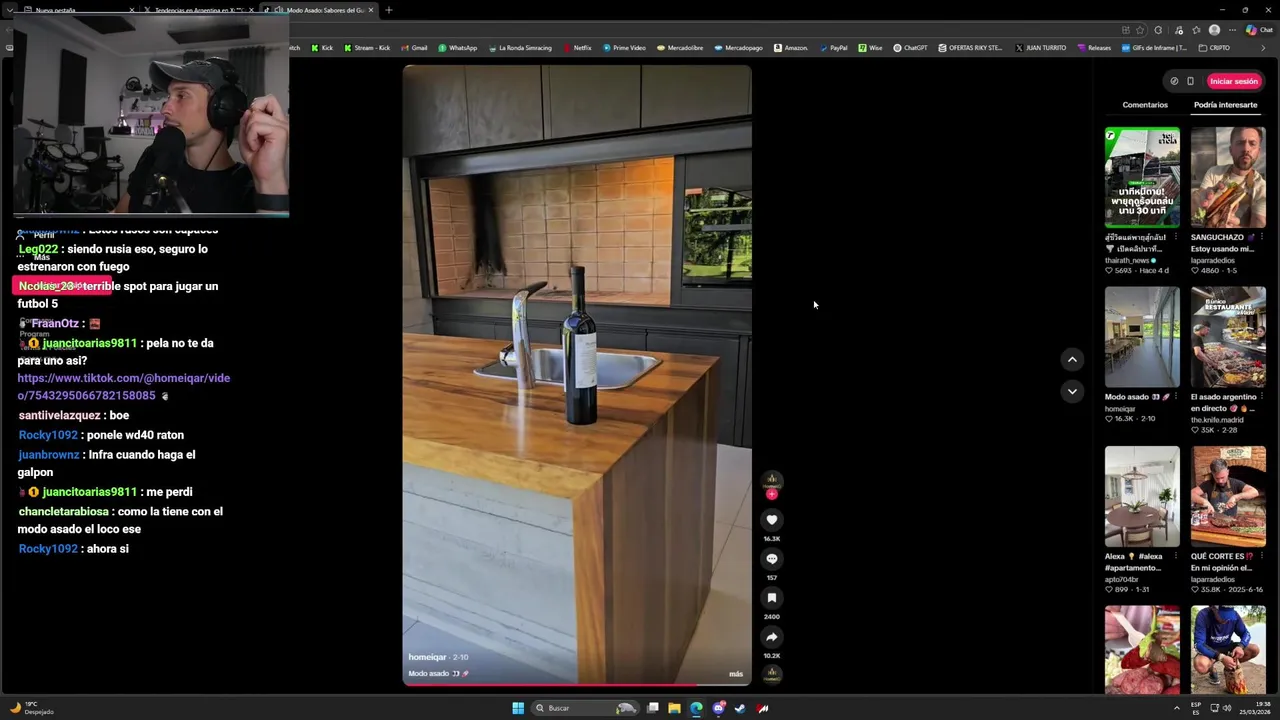The height and width of the screenshot is (720, 1280).
Task: Open the Alexa apartamento video thumbnail
Action: coord(1142,497)
